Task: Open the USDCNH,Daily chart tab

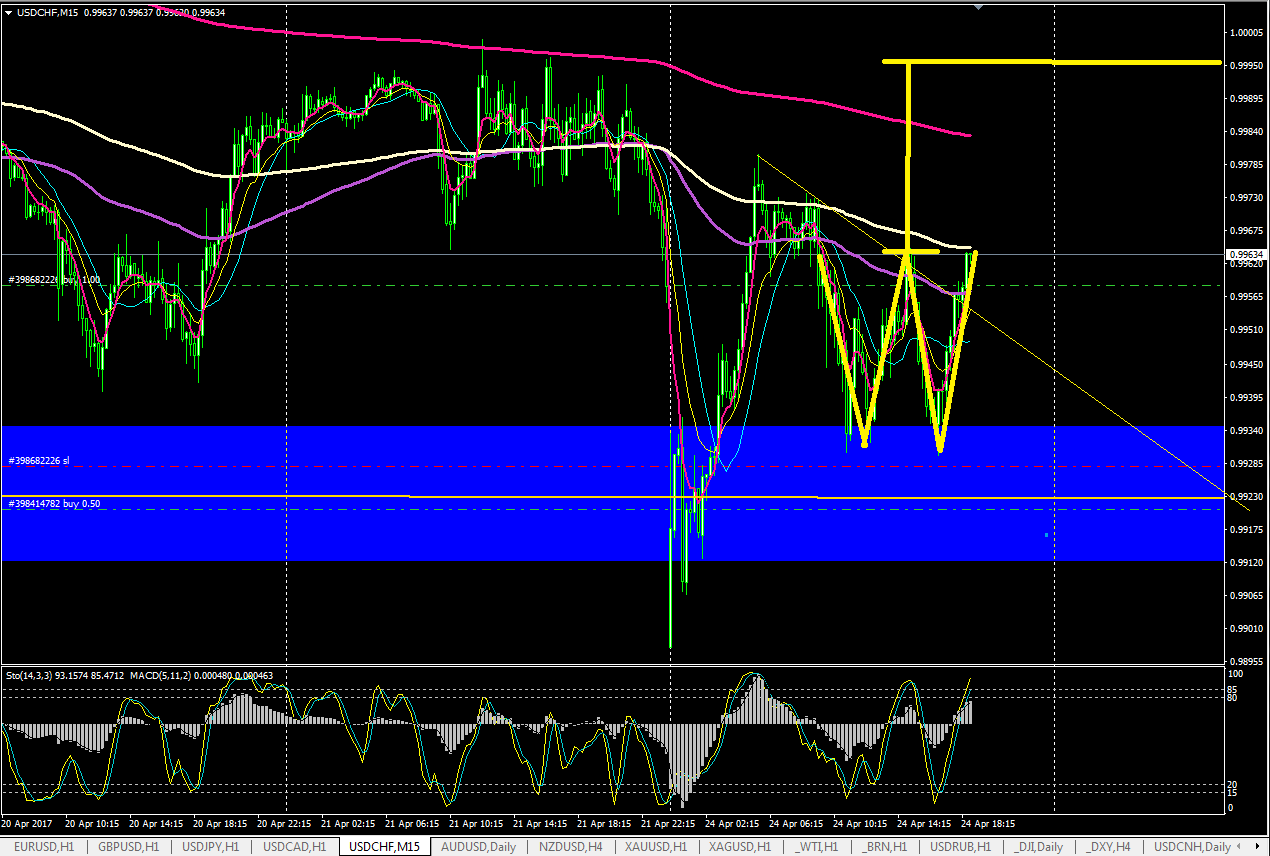Action: click(1191, 847)
